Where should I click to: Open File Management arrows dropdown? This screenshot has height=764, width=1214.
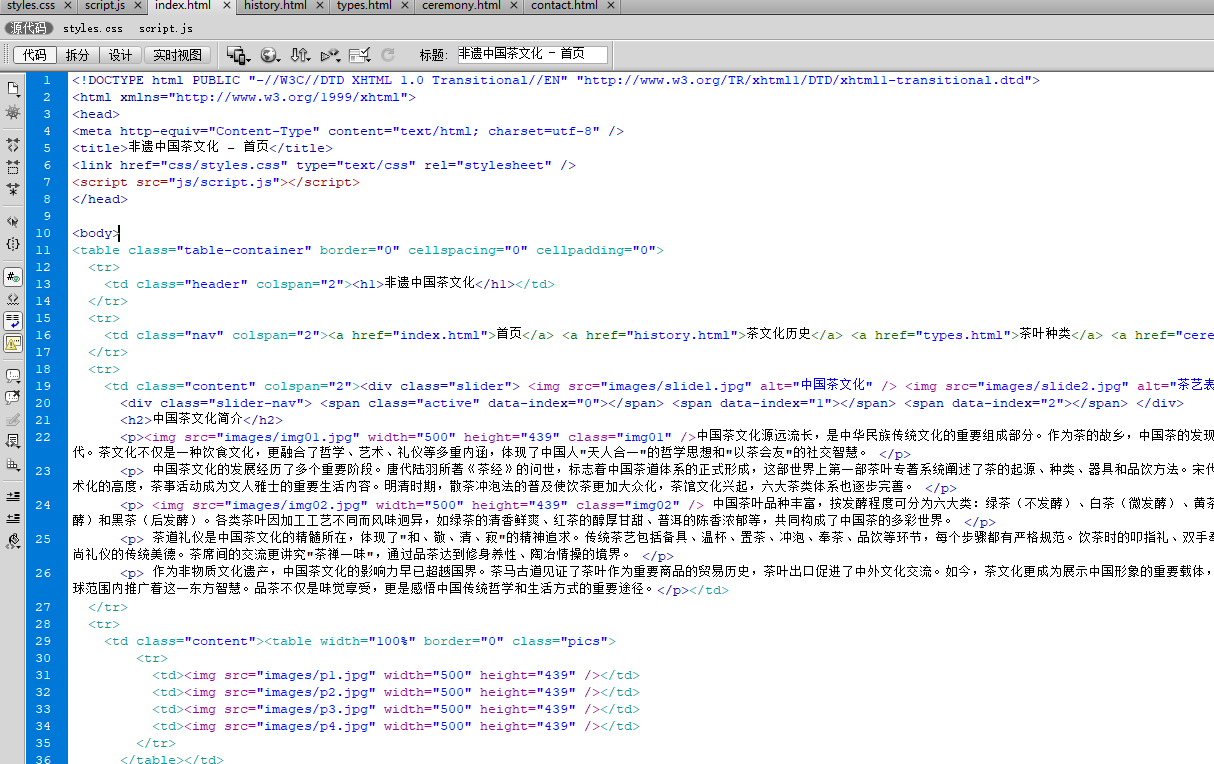click(300, 55)
